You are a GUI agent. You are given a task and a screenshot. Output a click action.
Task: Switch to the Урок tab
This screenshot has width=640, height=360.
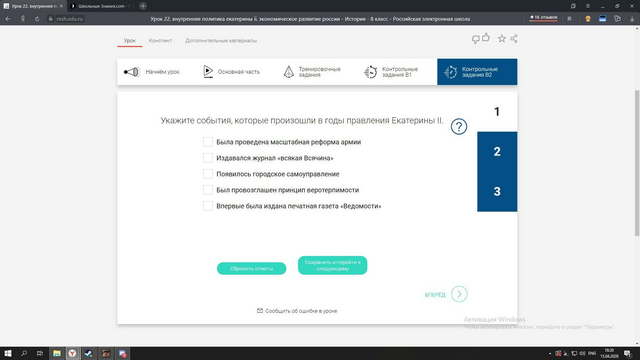coord(130,40)
